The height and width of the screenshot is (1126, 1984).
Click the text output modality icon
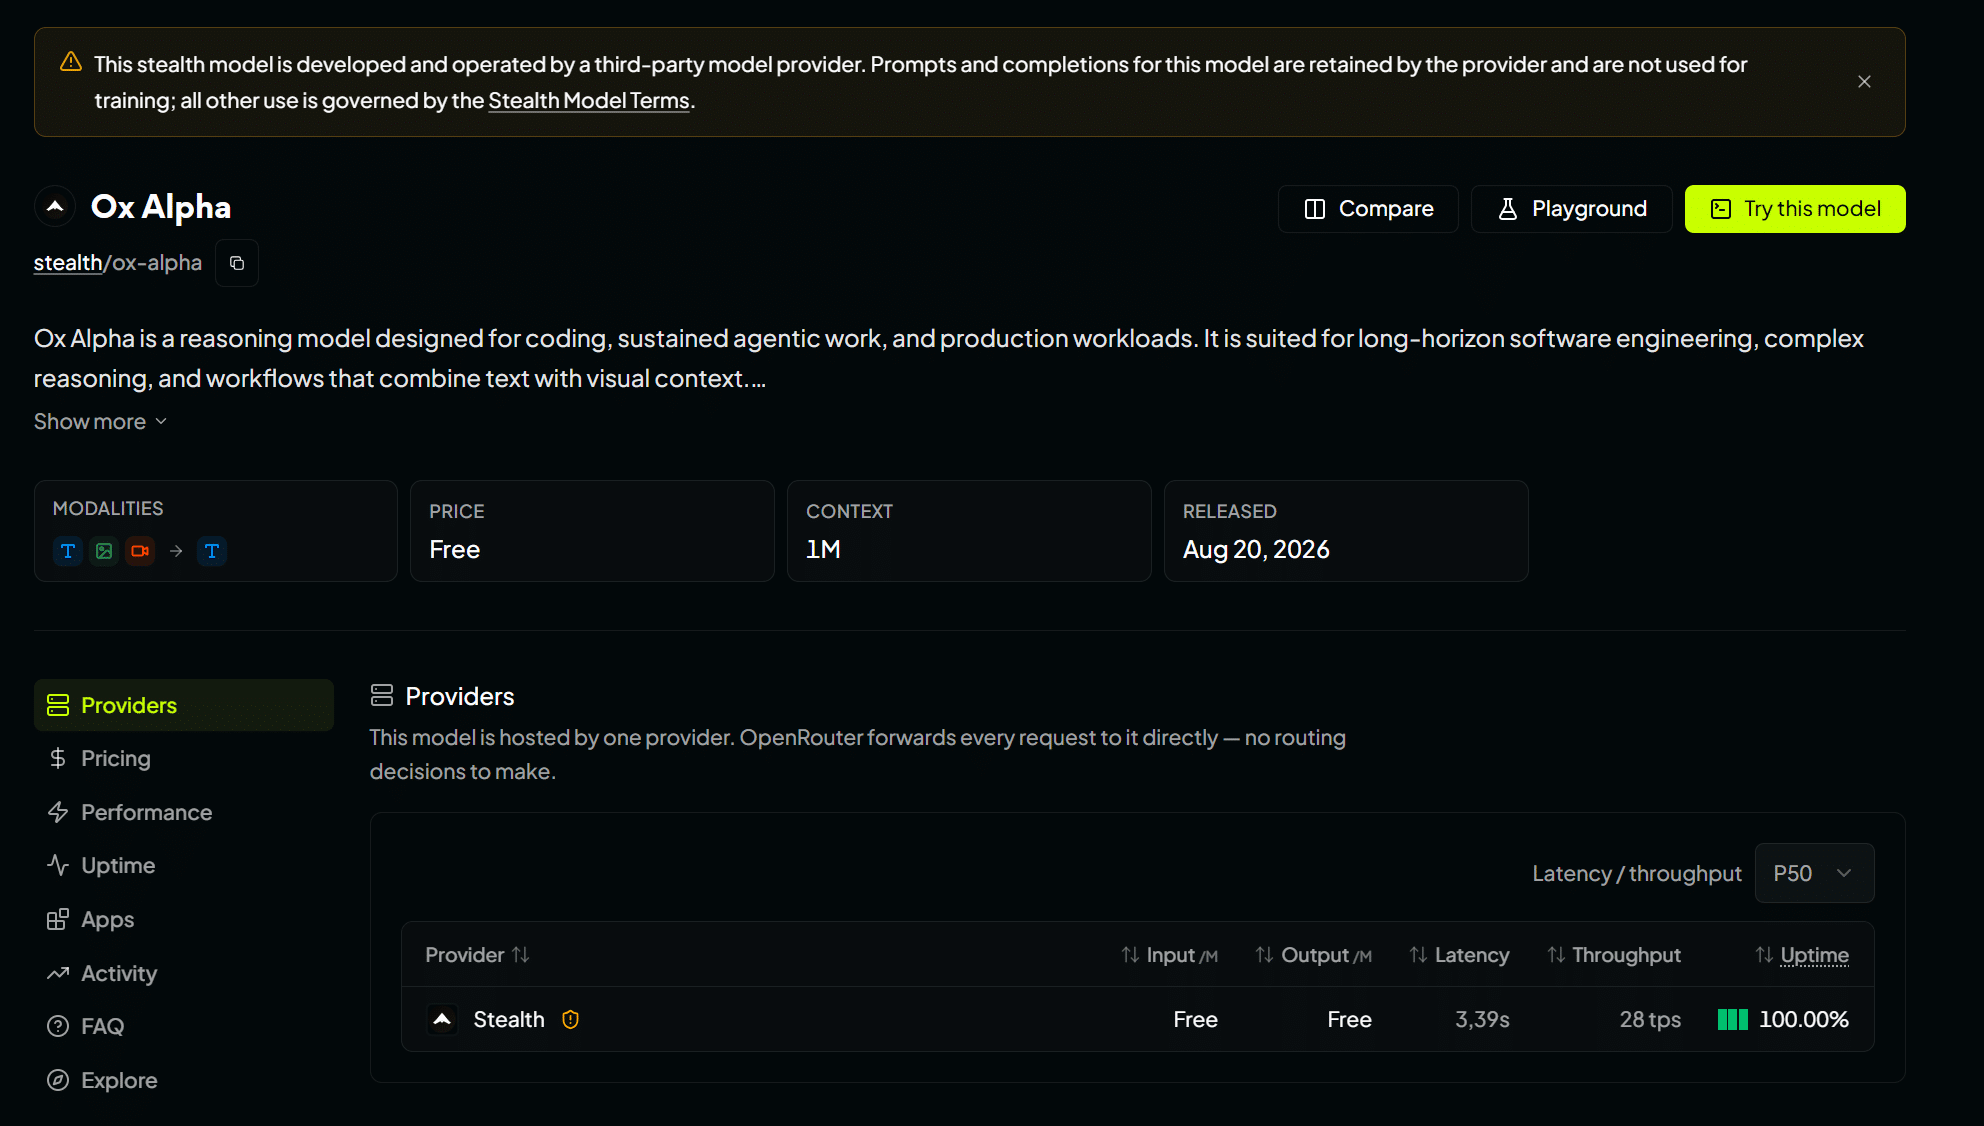212,551
